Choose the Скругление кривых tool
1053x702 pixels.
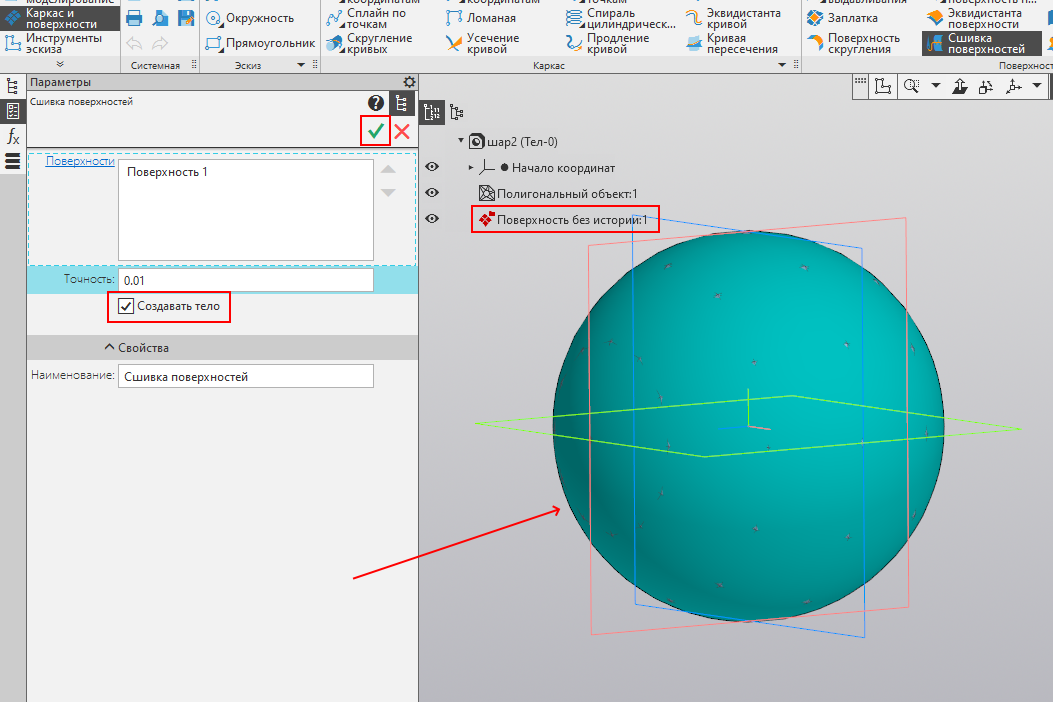[369, 44]
